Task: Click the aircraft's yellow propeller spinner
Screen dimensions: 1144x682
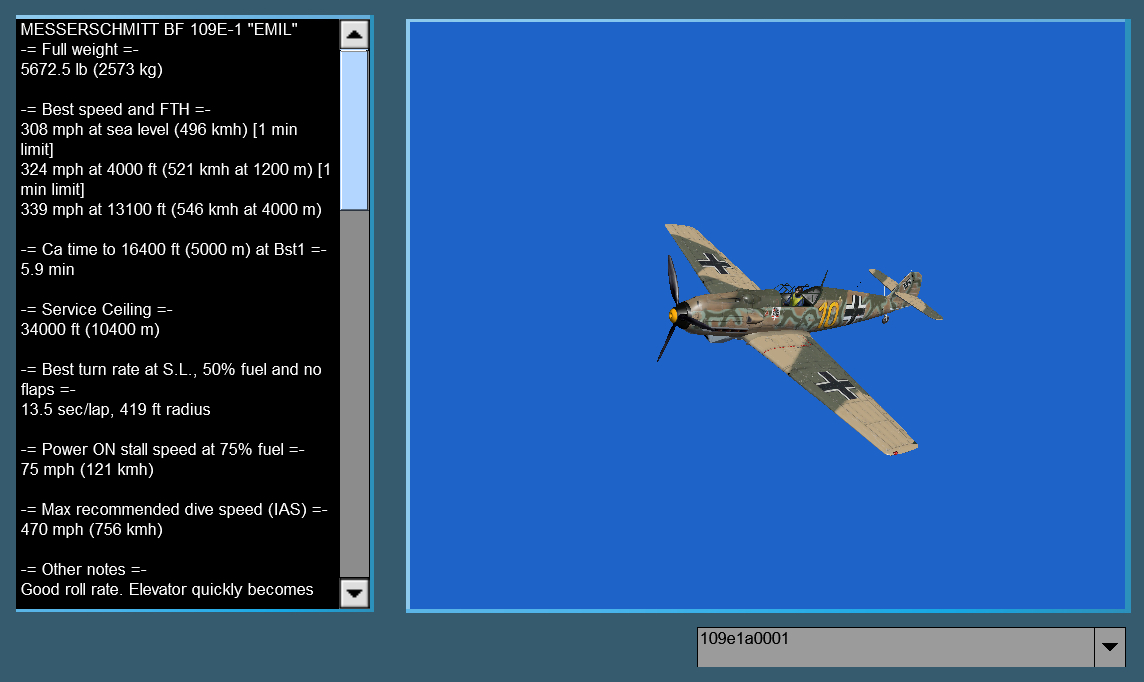Action: click(675, 316)
